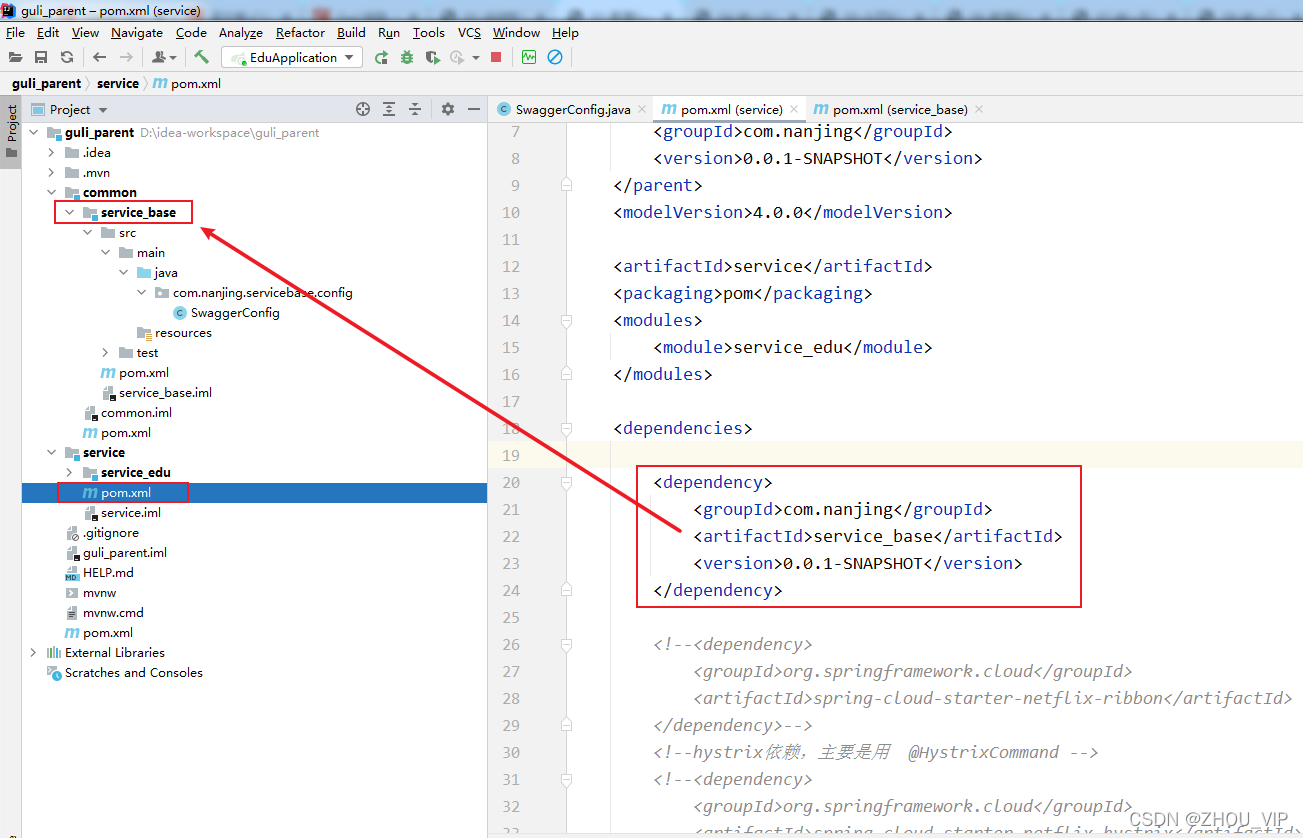The height and width of the screenshot is (838, 1303).
Task: Open the File menu
Action: coord(15,32)
